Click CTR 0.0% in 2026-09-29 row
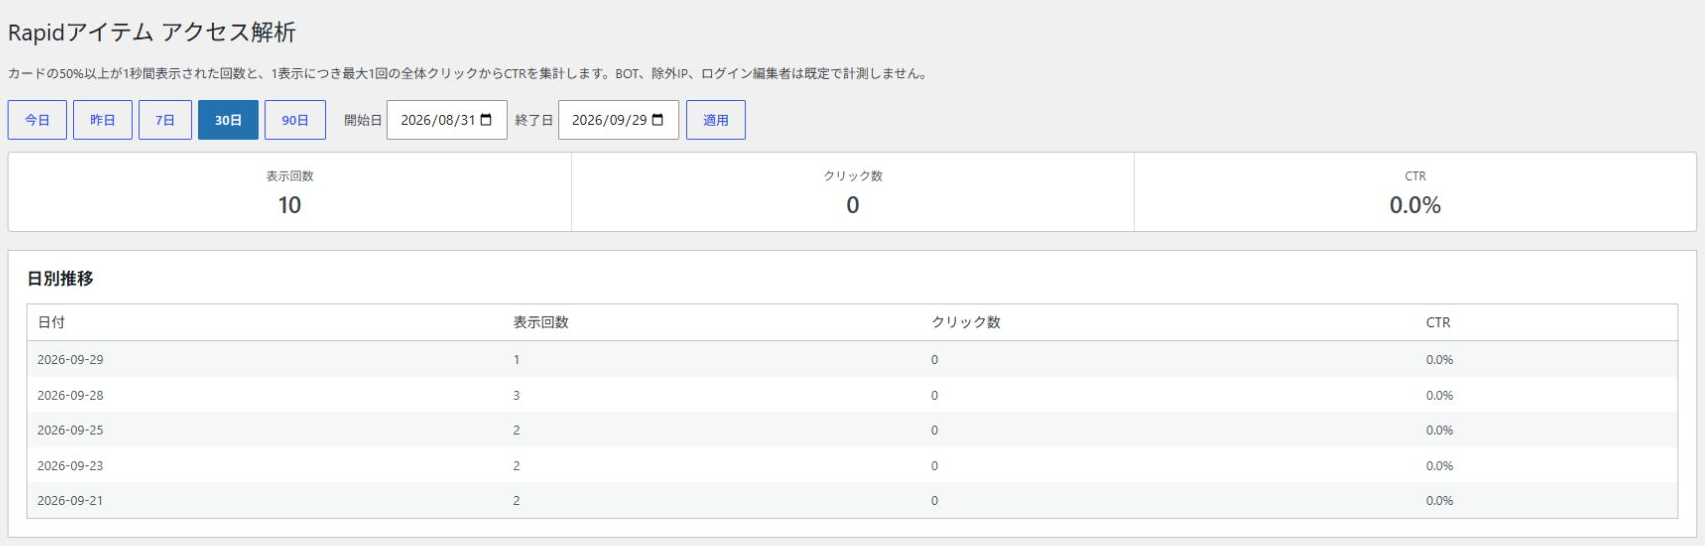Screen dimensions: 1705x546 1439,360
